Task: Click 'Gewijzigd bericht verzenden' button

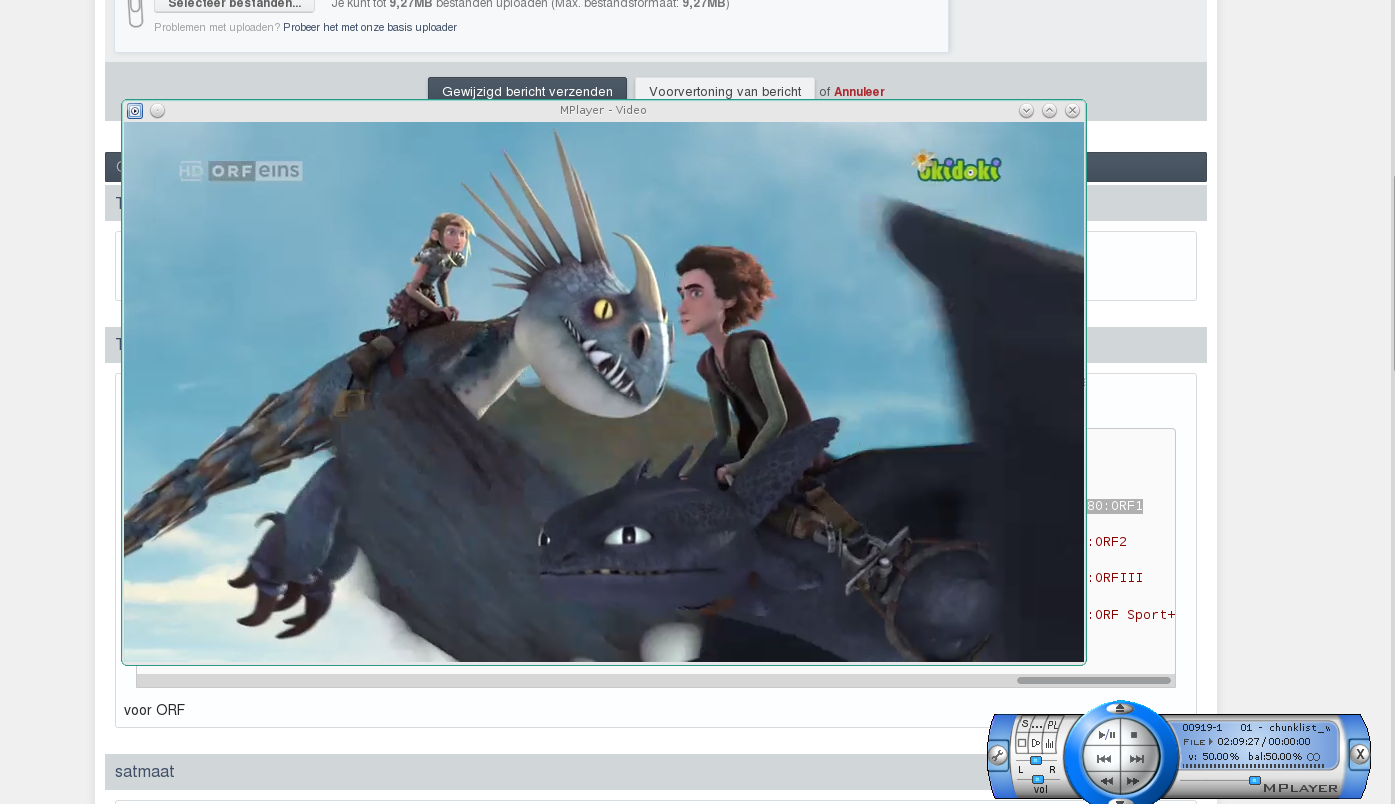Action: (x=527, y=91)
